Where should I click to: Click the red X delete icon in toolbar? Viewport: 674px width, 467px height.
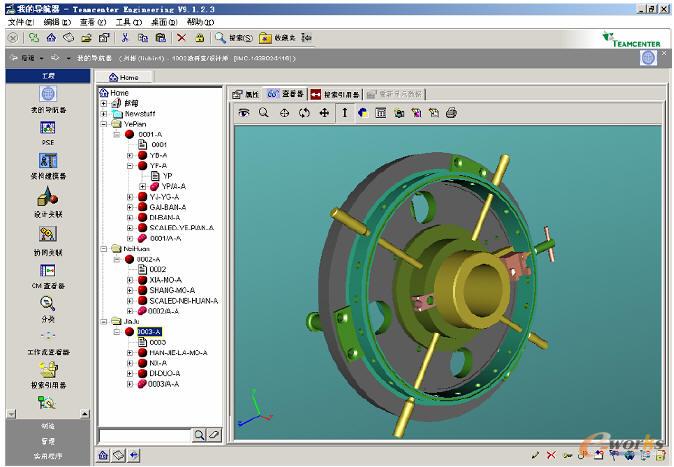(181, 38)
